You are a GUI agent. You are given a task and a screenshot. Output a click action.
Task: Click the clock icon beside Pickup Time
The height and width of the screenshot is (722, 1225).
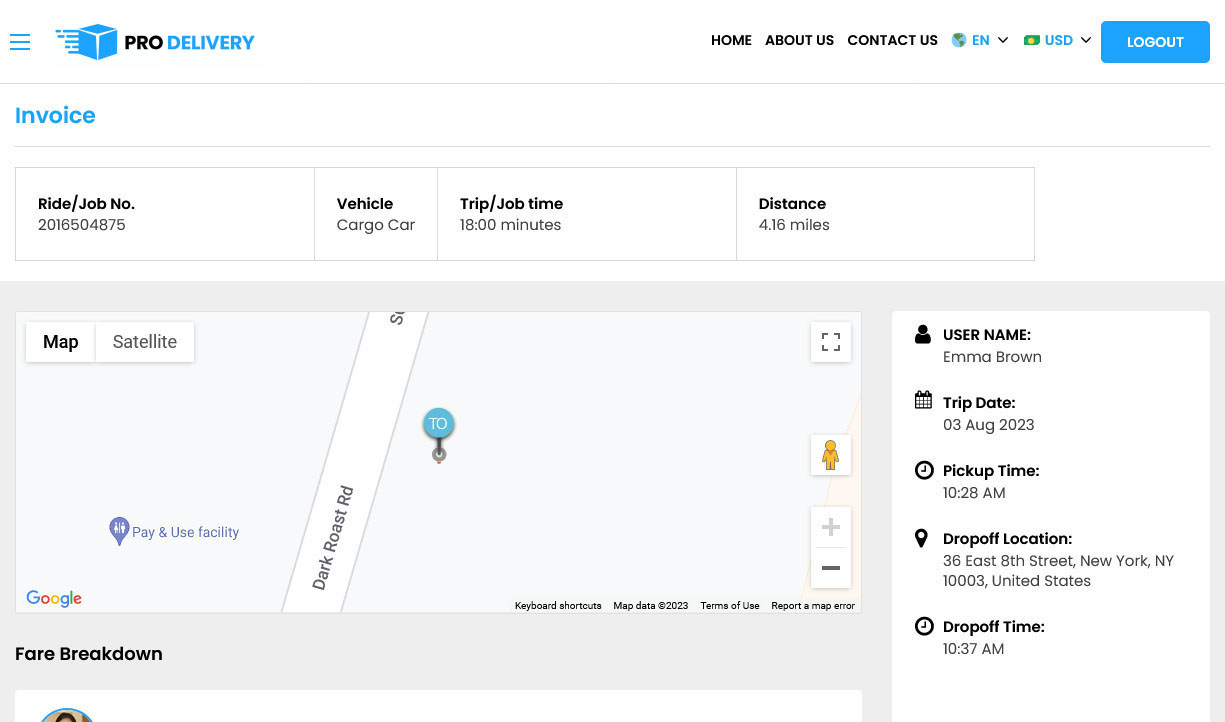click(923, 469)
